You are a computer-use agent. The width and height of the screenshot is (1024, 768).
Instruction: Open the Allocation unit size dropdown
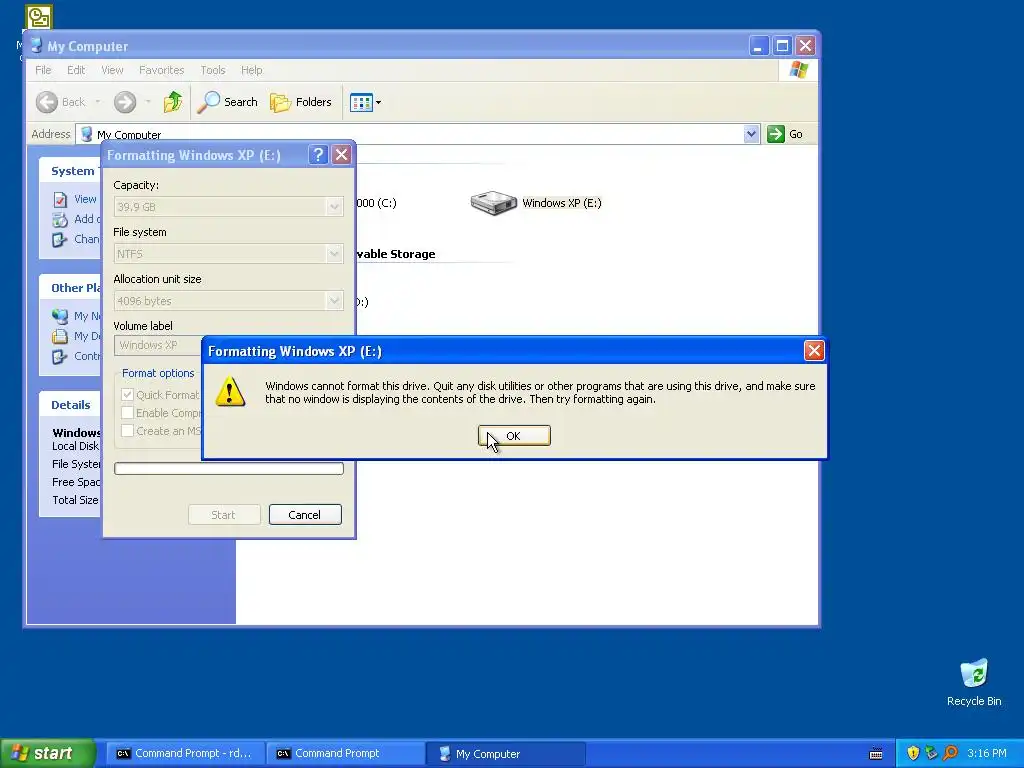click(x=334, y=301)
